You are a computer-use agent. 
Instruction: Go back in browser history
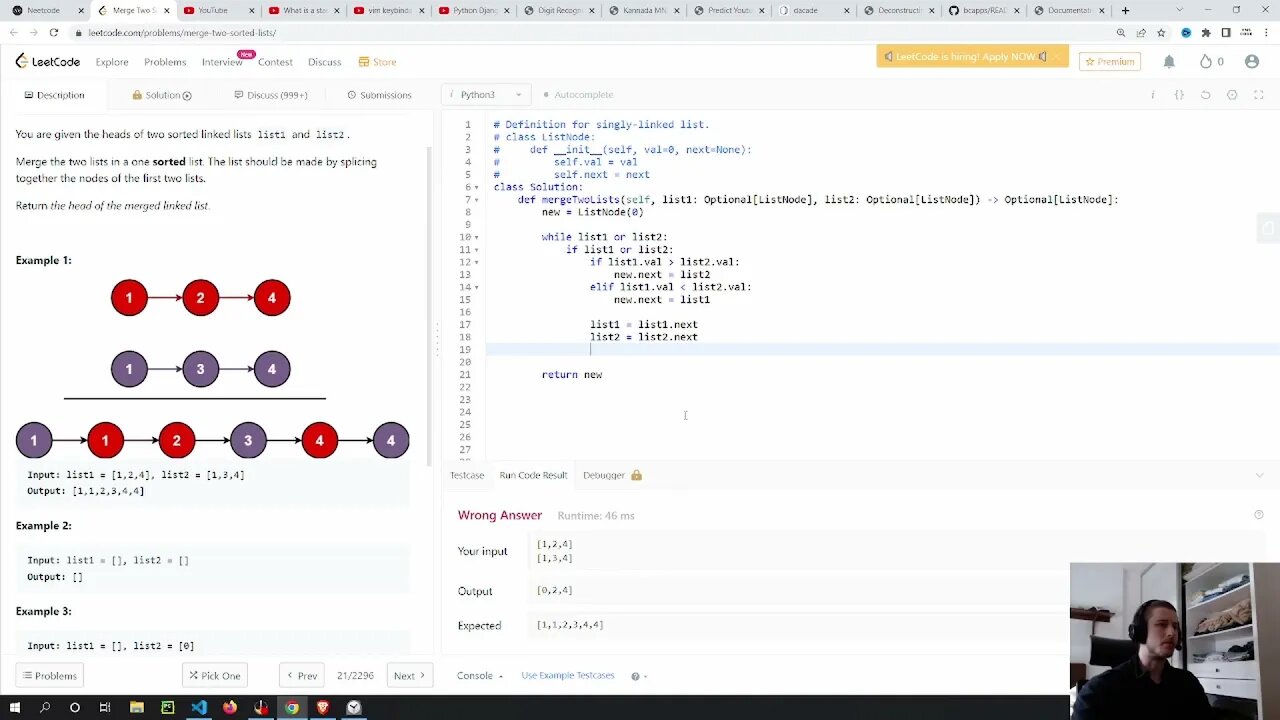(14, 33)
